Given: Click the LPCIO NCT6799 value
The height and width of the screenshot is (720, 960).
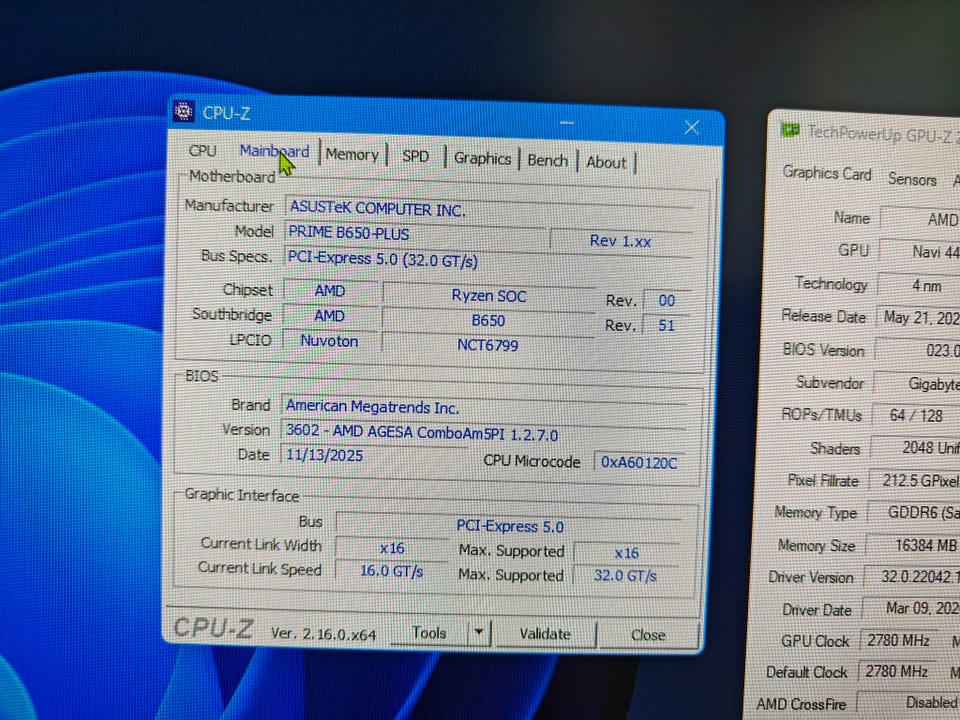Looking at the screenshot, I should 487,345.
